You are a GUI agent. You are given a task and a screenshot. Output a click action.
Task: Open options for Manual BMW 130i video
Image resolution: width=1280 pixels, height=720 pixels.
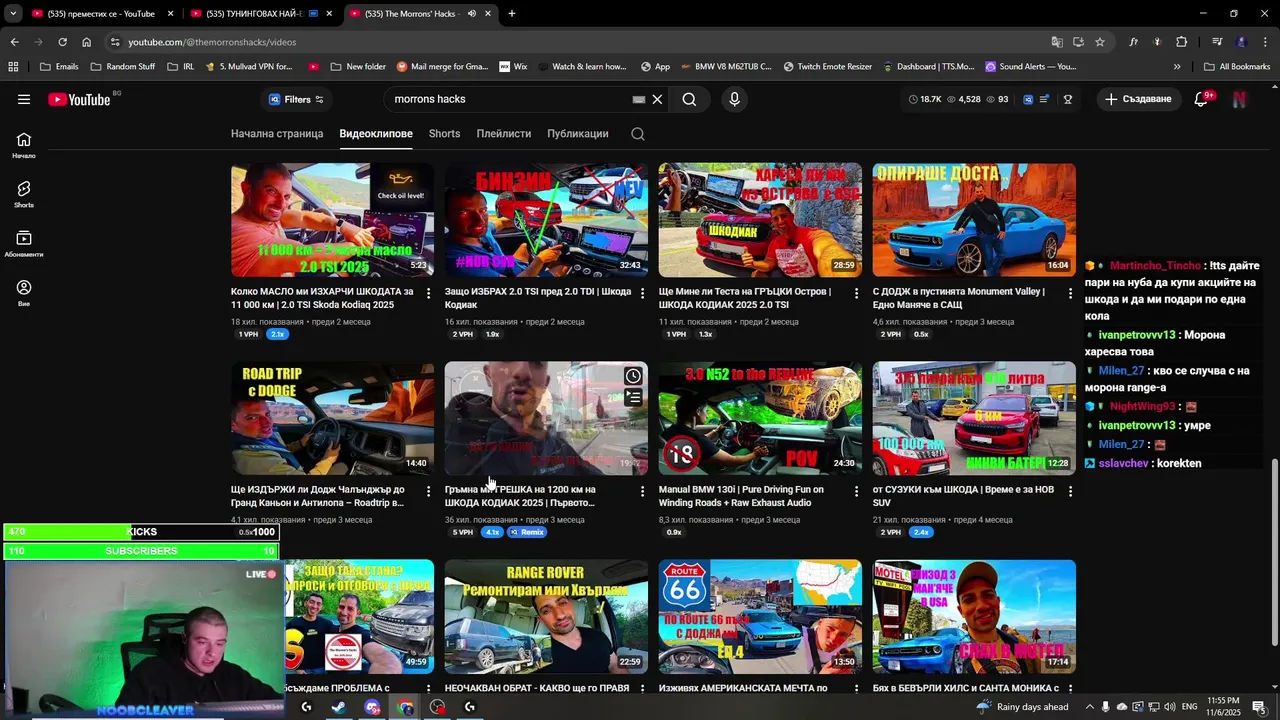click(857, 491)
